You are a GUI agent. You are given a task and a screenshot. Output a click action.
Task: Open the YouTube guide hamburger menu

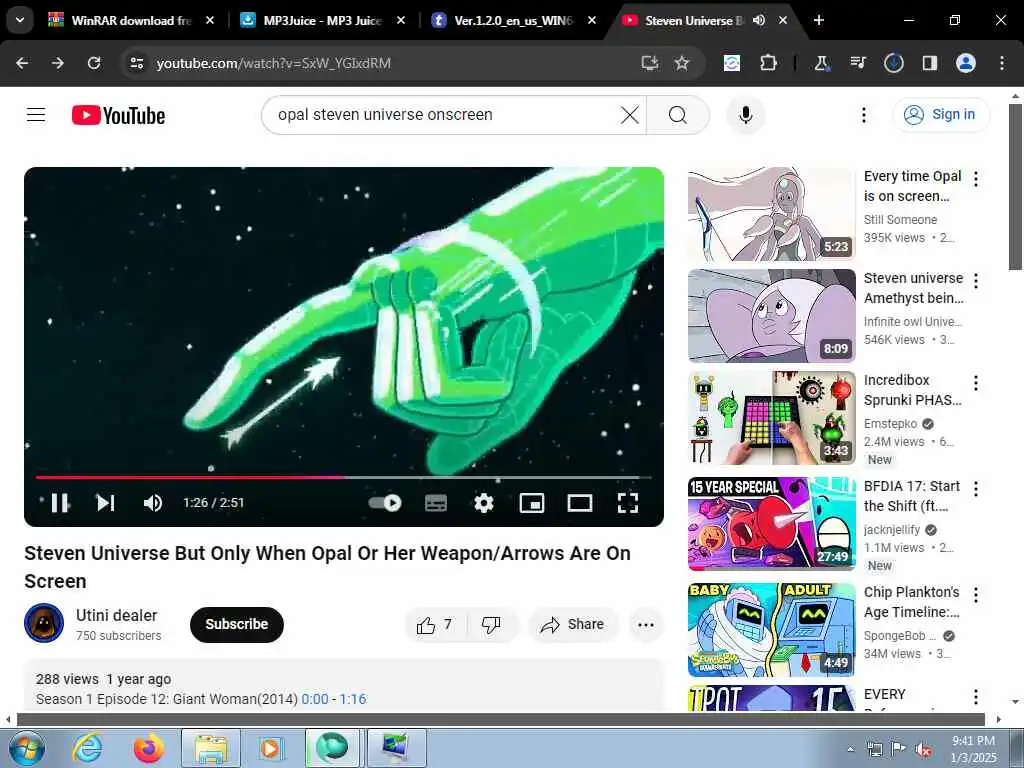pyautogui.click(x=36, y=115)
